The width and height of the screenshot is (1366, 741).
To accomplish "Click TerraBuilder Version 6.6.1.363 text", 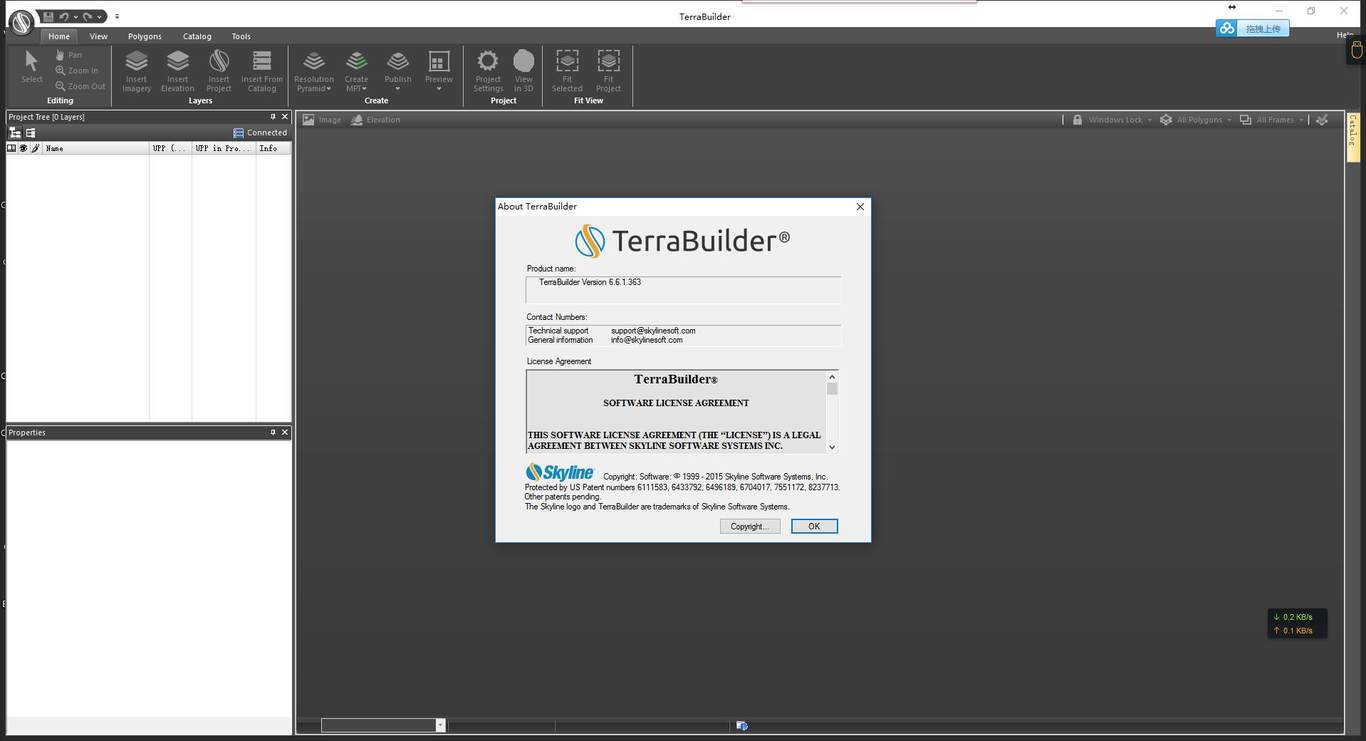I will coord(590,282).
